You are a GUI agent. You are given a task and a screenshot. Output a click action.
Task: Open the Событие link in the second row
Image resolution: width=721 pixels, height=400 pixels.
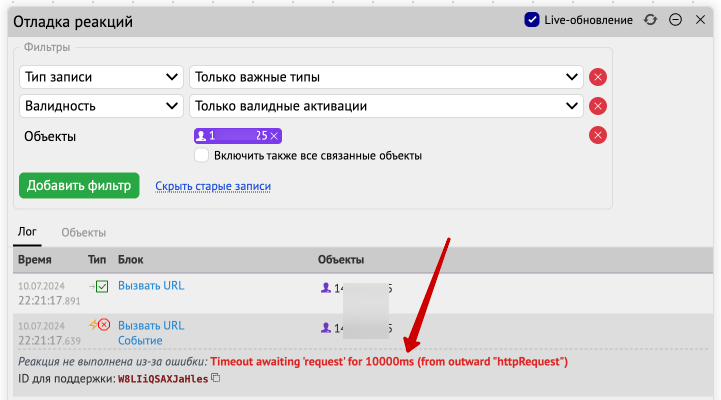tap(141, 340)
